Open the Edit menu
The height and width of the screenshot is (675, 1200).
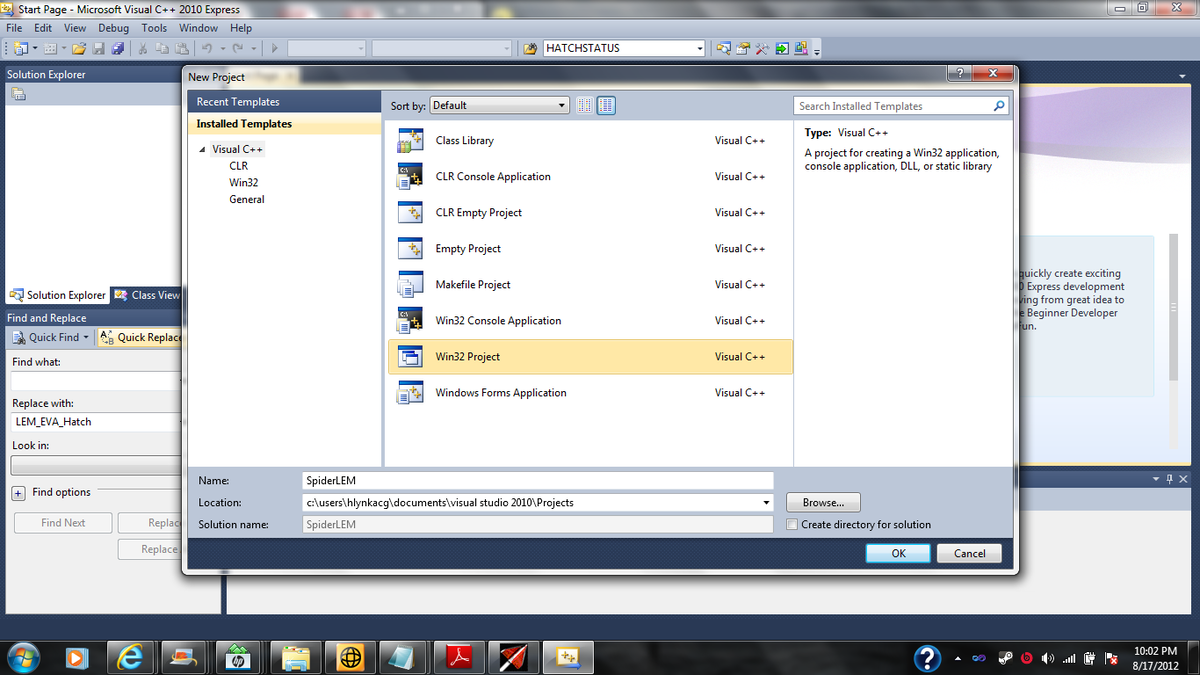coord(44,28)
